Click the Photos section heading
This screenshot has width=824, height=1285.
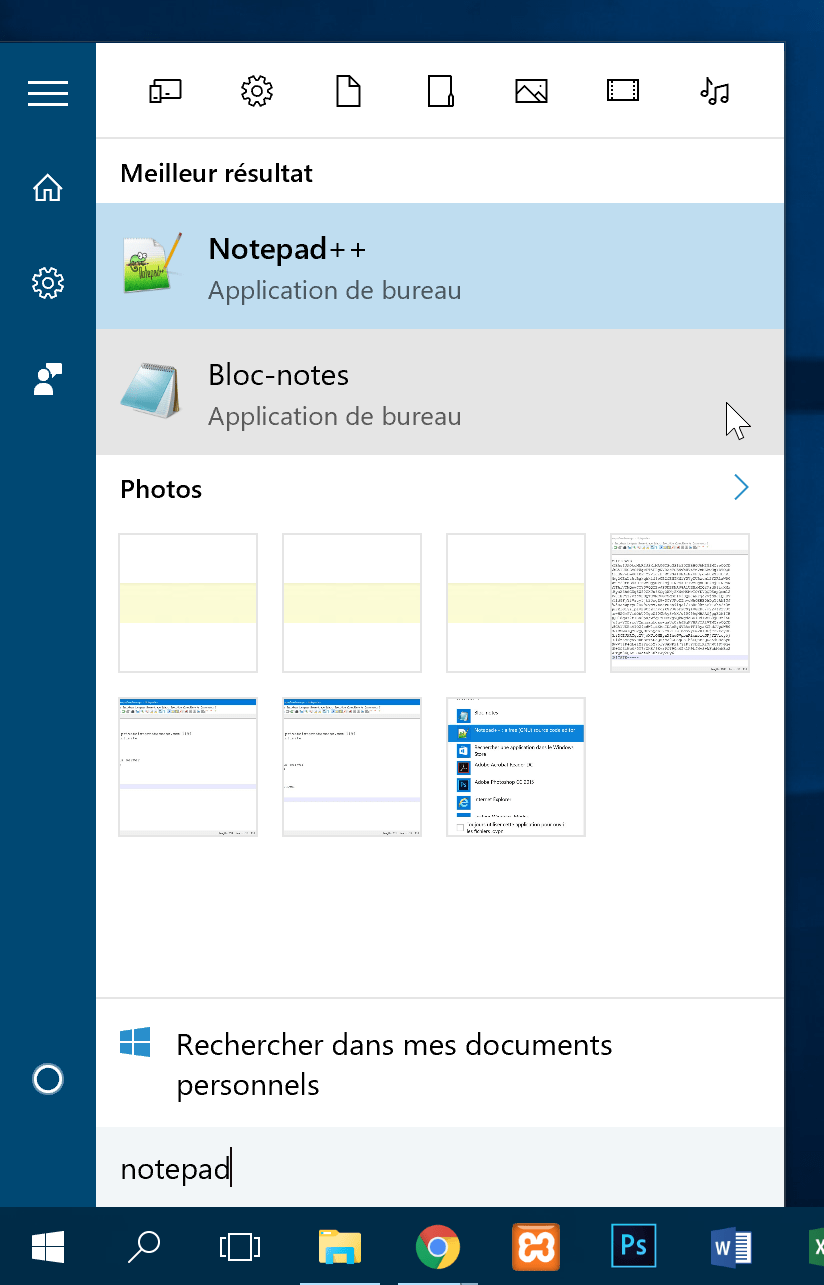click(x=161, y=489)
